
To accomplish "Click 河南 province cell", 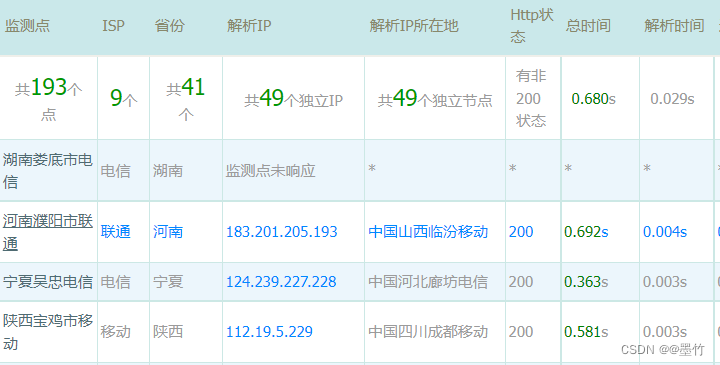I will (168, 232).
